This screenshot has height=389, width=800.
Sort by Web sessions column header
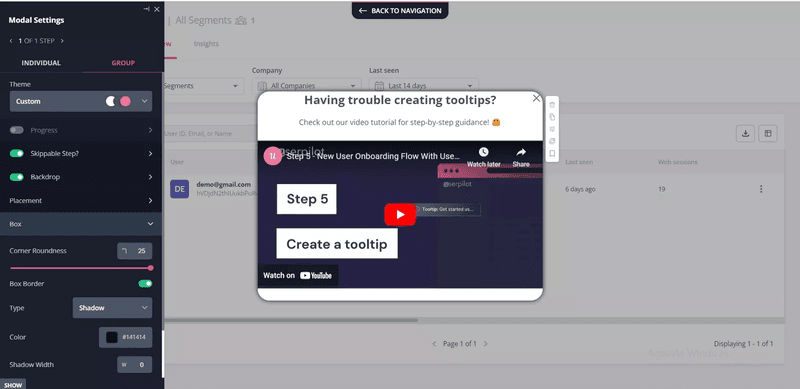coord(677,162)
